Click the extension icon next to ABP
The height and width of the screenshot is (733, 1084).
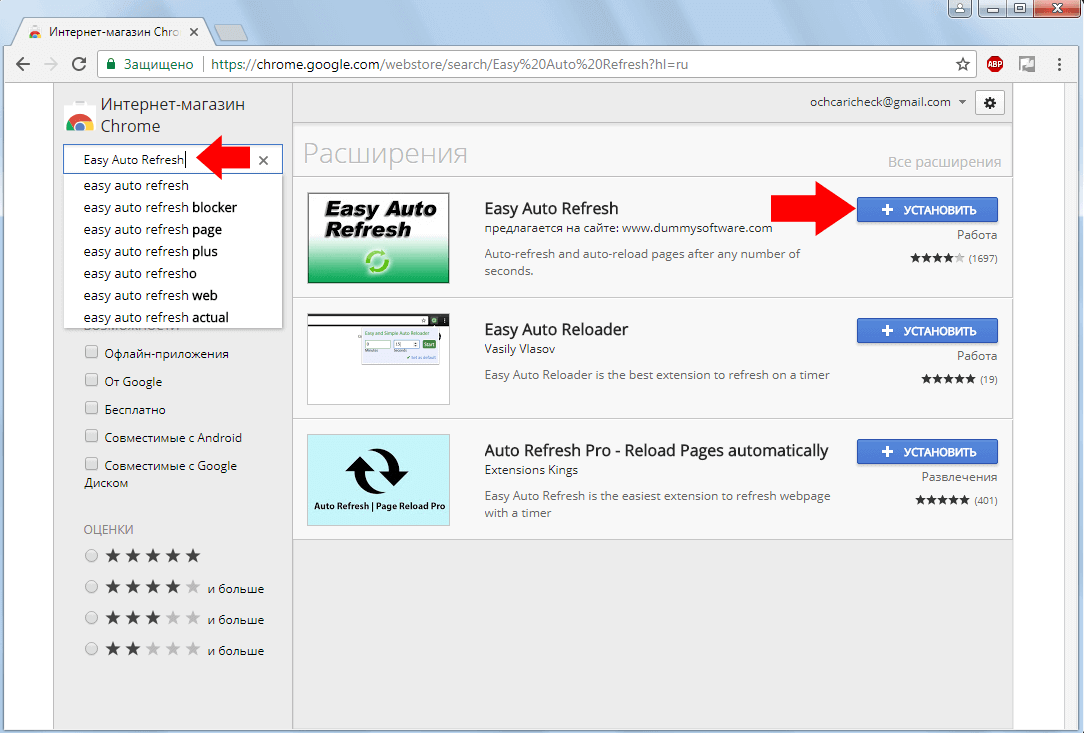pos(1027,64)
